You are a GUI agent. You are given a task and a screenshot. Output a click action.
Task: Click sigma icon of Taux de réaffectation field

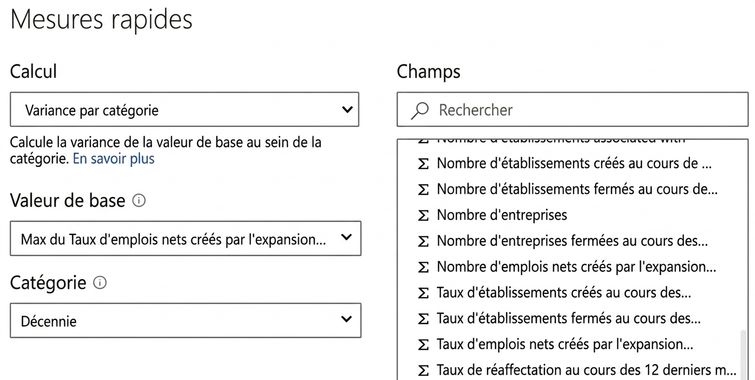423,371
